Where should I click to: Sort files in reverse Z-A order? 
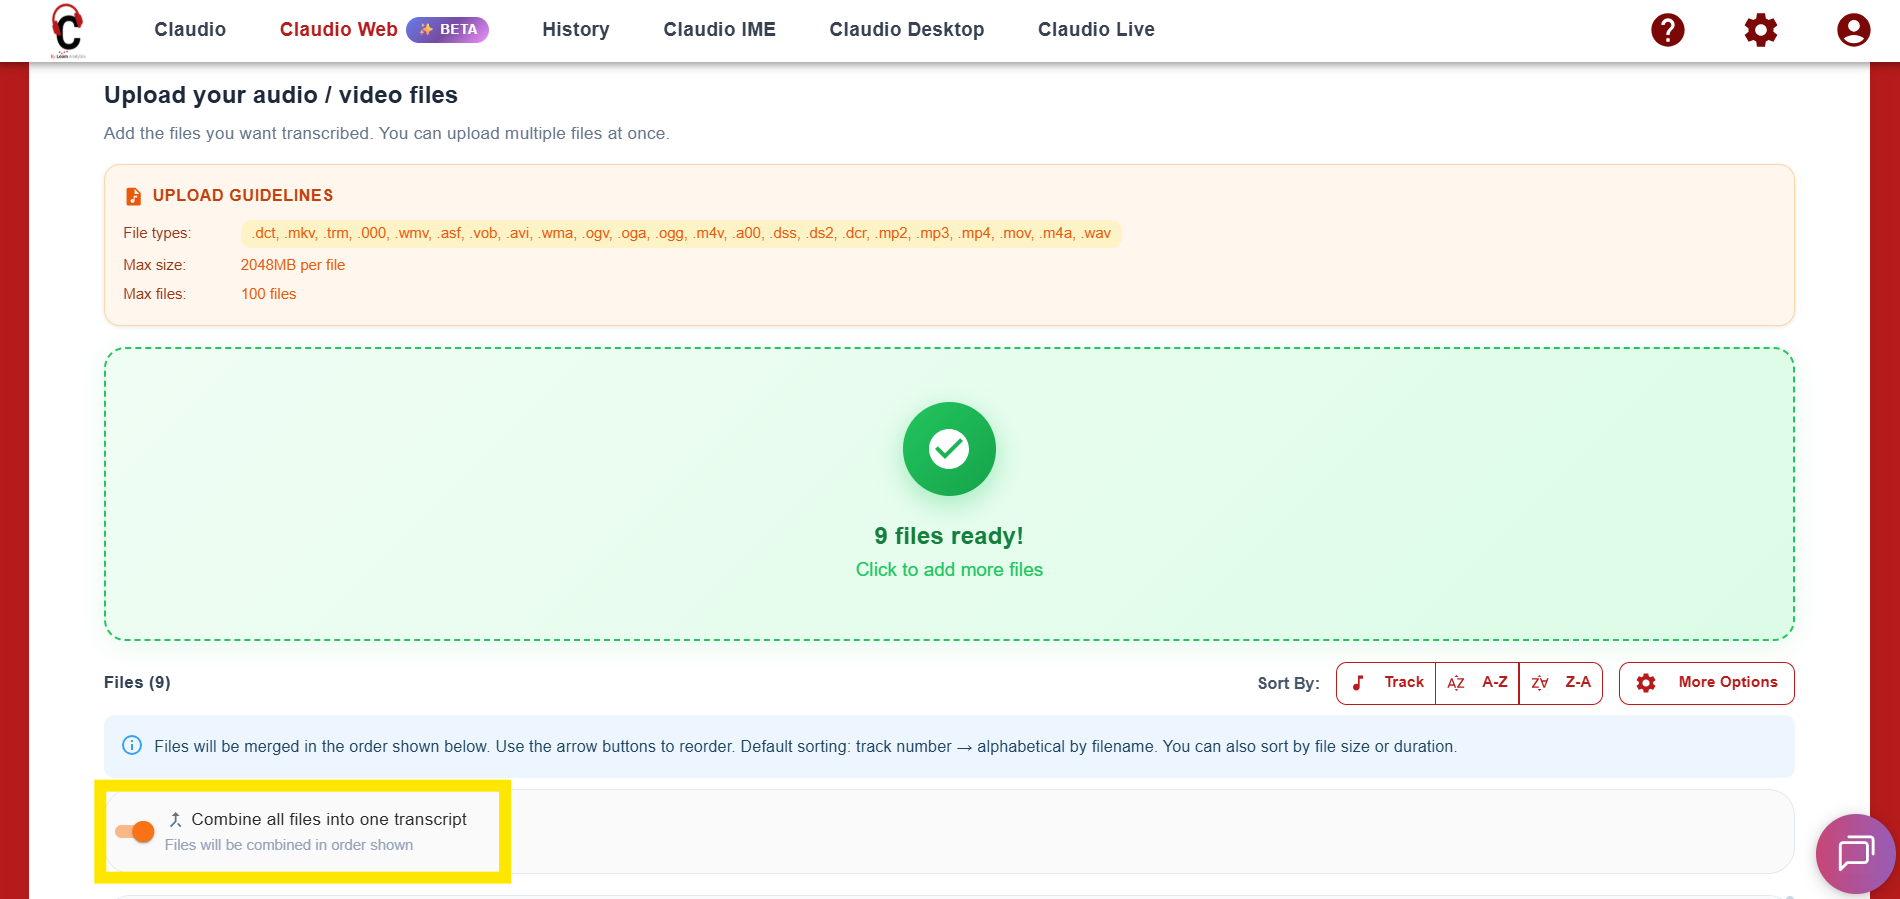coord(1561,683)
